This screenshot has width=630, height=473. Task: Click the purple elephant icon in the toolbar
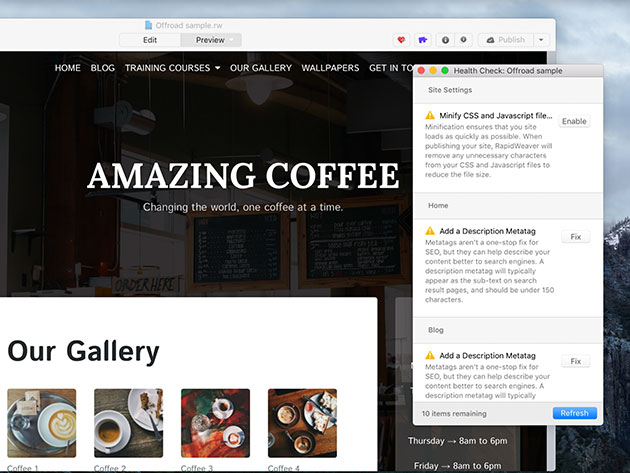[x=422, y=40]
